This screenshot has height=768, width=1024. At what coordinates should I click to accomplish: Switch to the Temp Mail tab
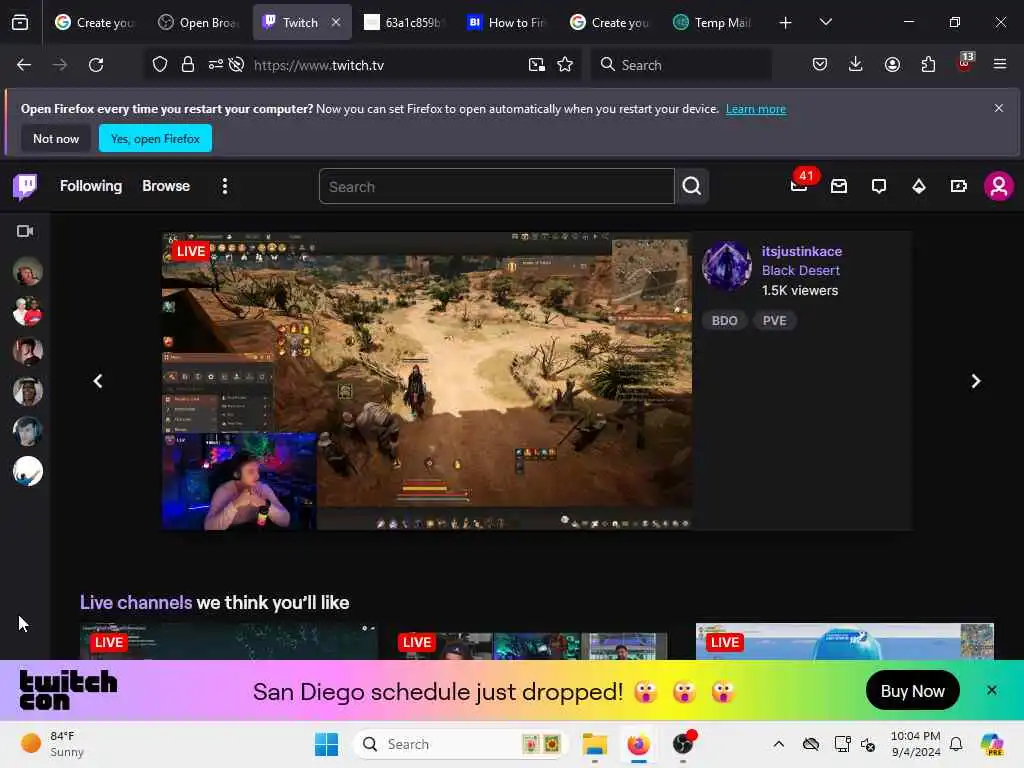coord(713,22)
